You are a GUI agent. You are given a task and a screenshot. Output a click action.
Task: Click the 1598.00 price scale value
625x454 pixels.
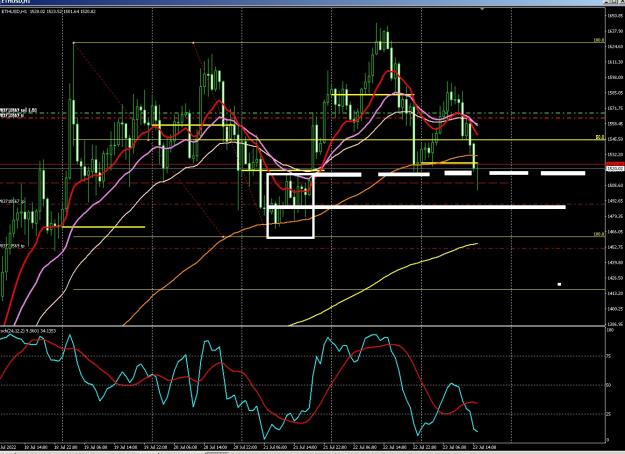pyautogui.click(x=615, y=77)
